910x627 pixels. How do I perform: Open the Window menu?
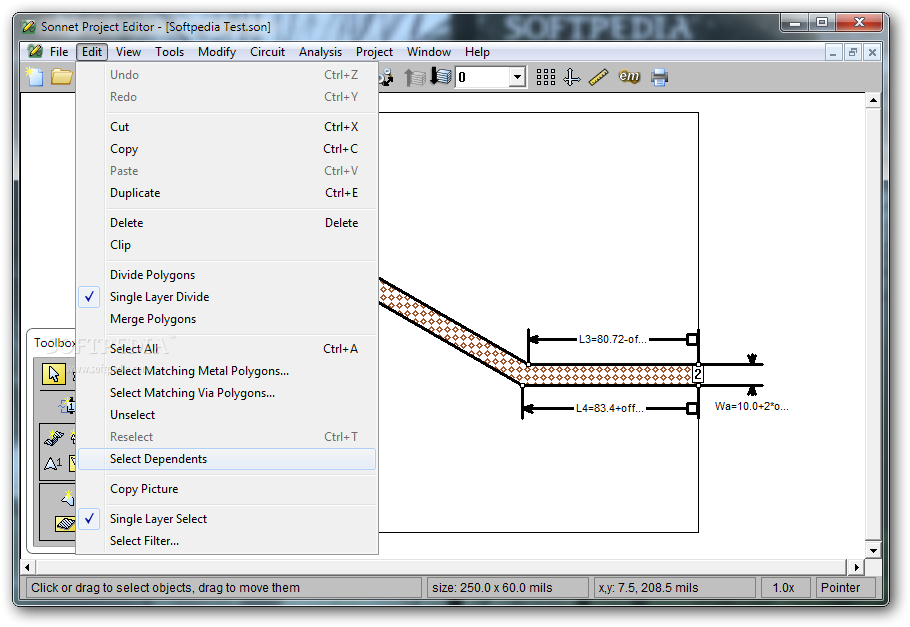[429, 52]
